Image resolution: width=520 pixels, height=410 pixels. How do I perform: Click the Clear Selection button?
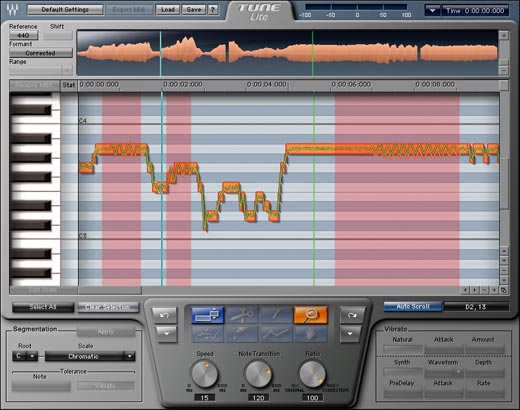108,307
